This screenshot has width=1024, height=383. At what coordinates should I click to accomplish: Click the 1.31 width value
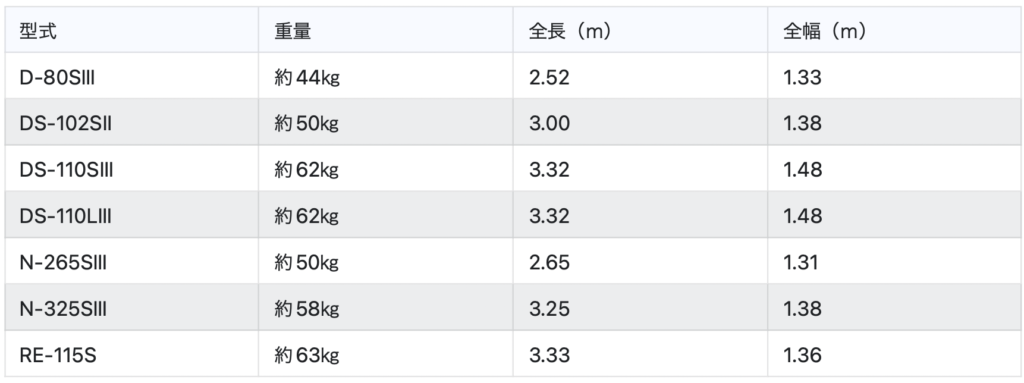(801, 263)
